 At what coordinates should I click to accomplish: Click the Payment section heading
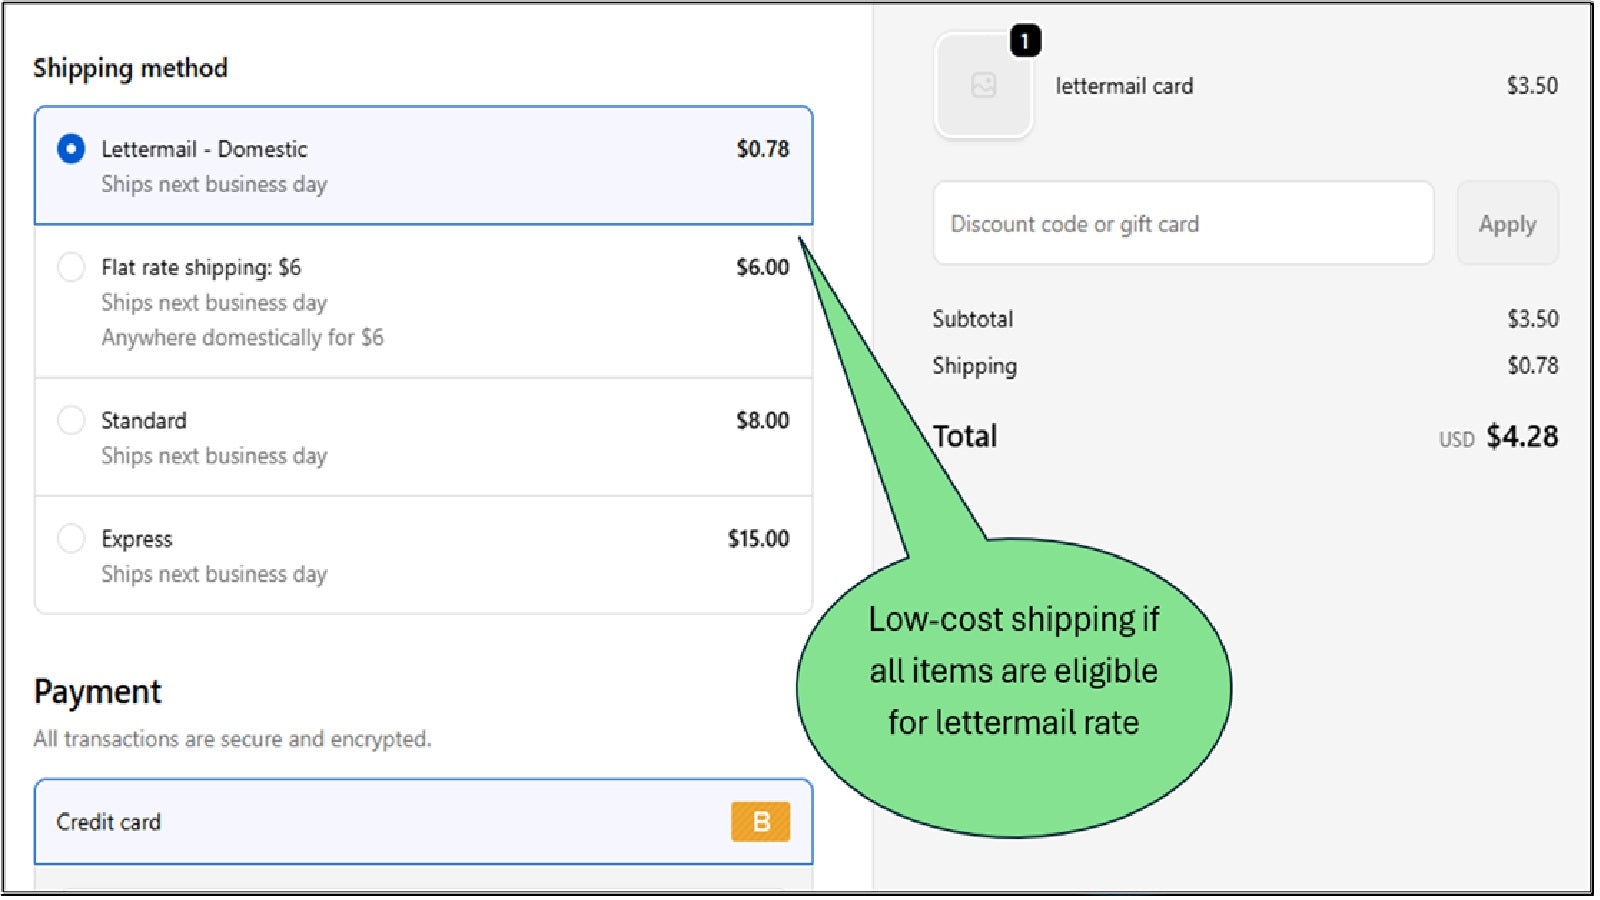(97, 691)
